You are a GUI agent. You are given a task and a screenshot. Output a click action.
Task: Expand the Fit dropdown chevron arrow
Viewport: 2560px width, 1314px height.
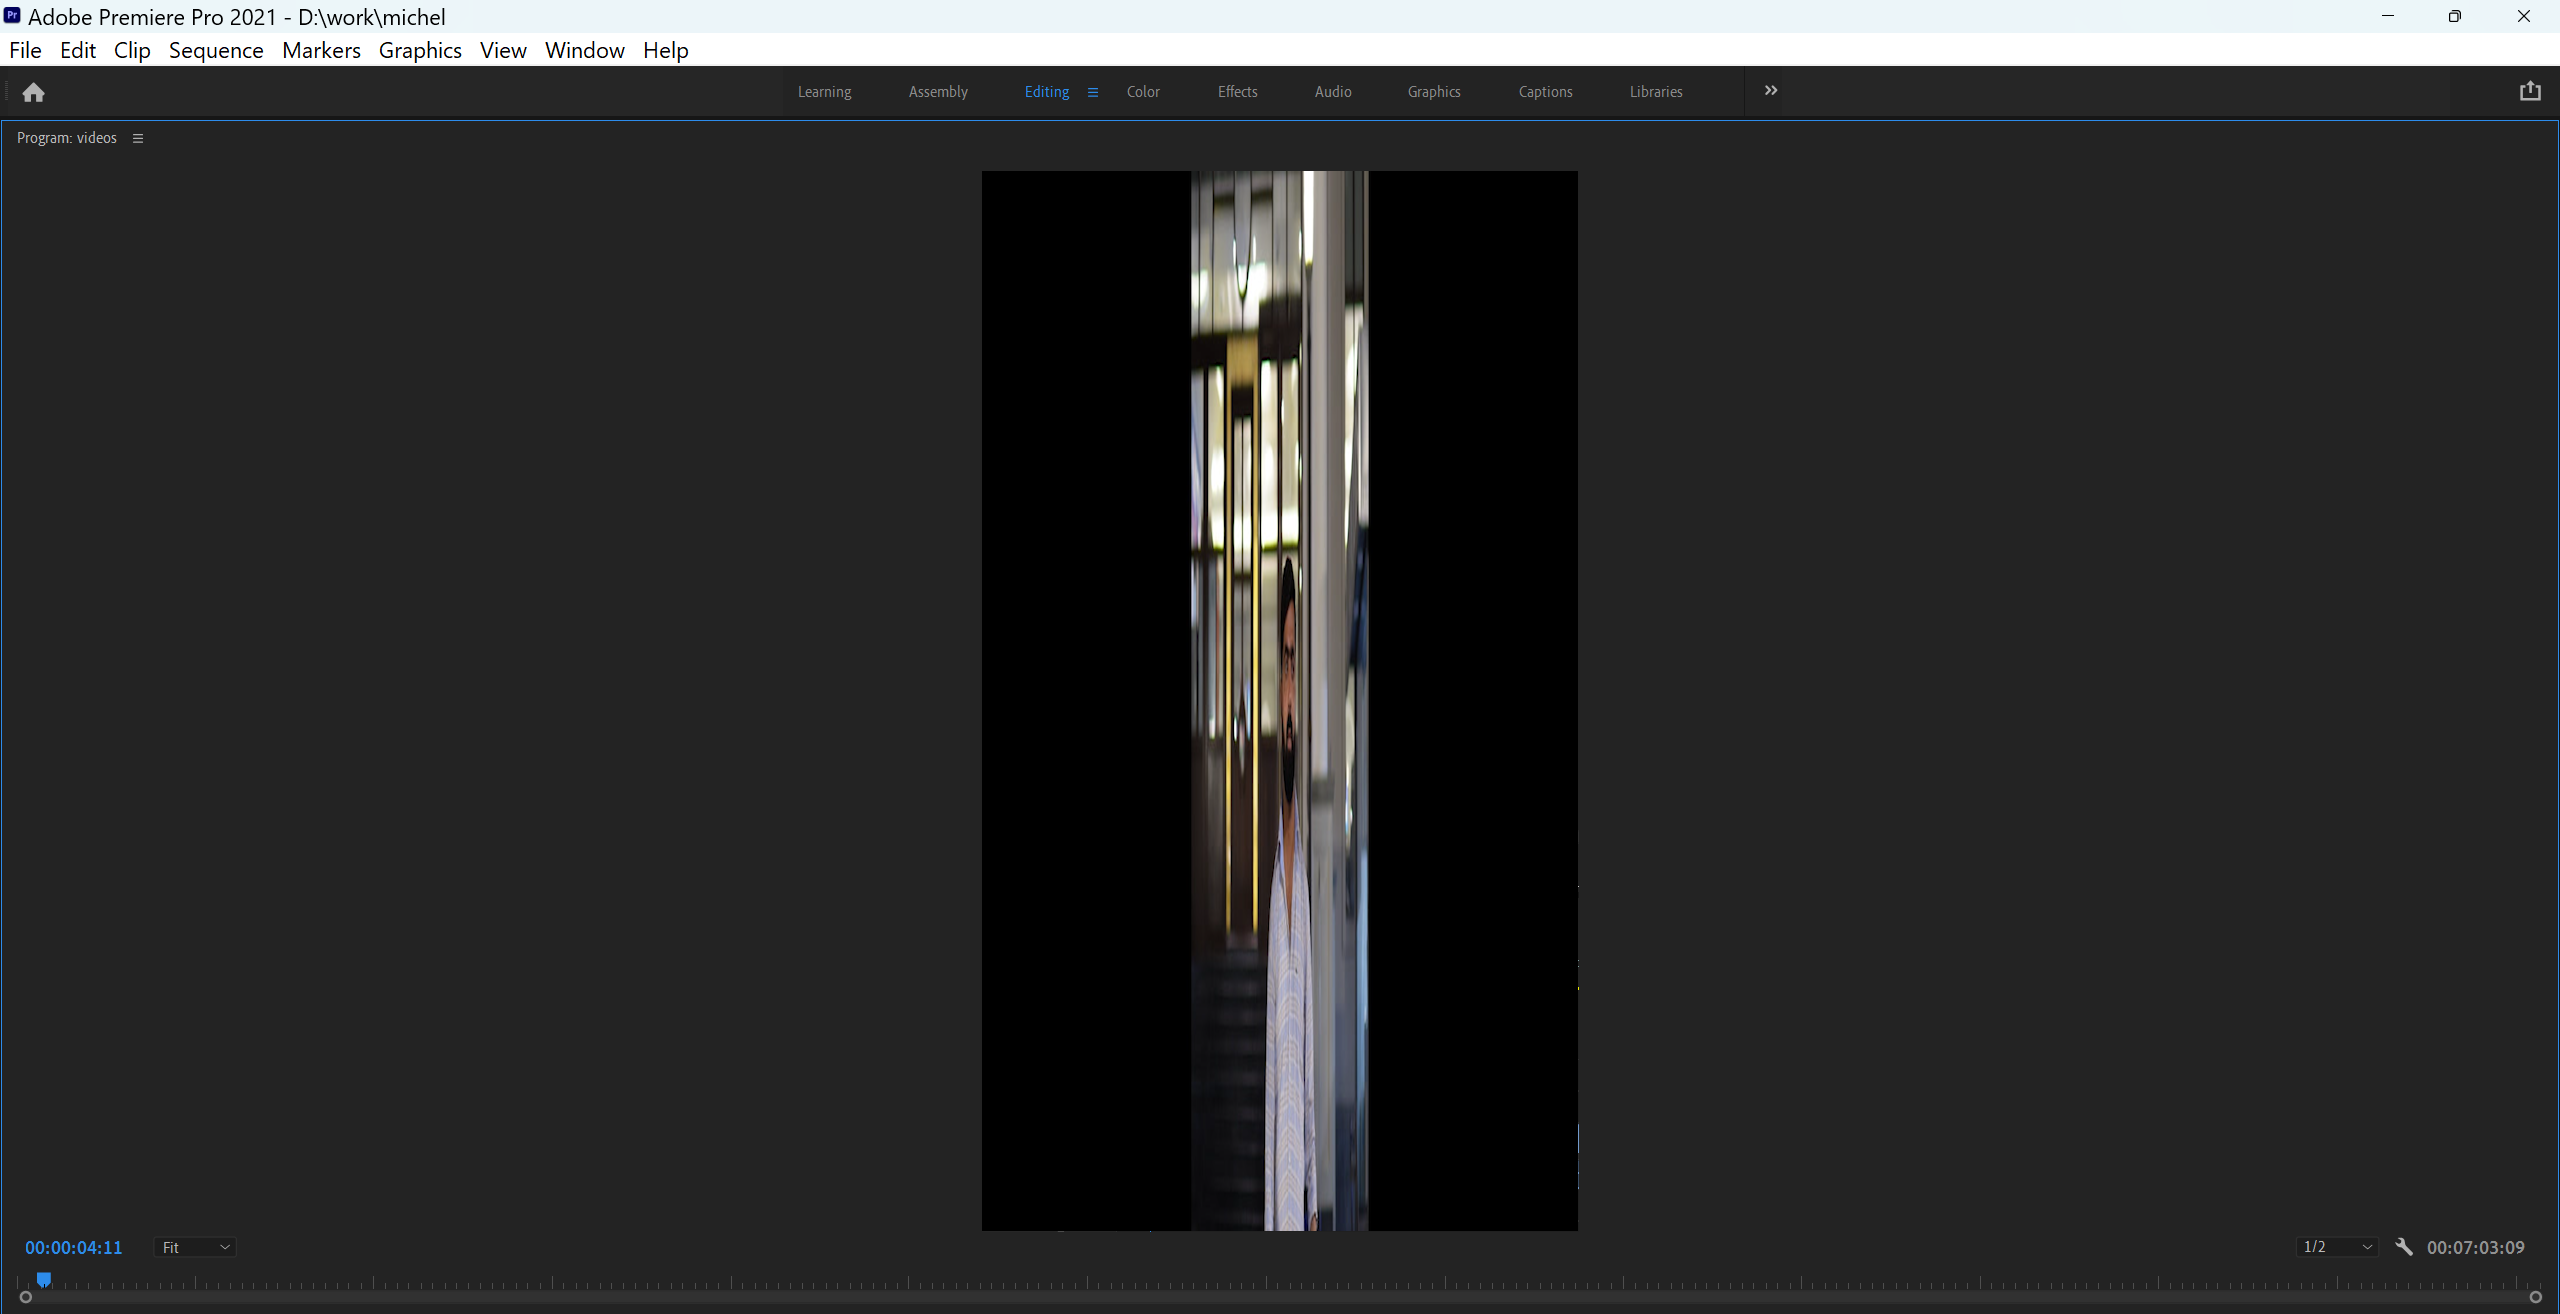tap(225, 1247)
